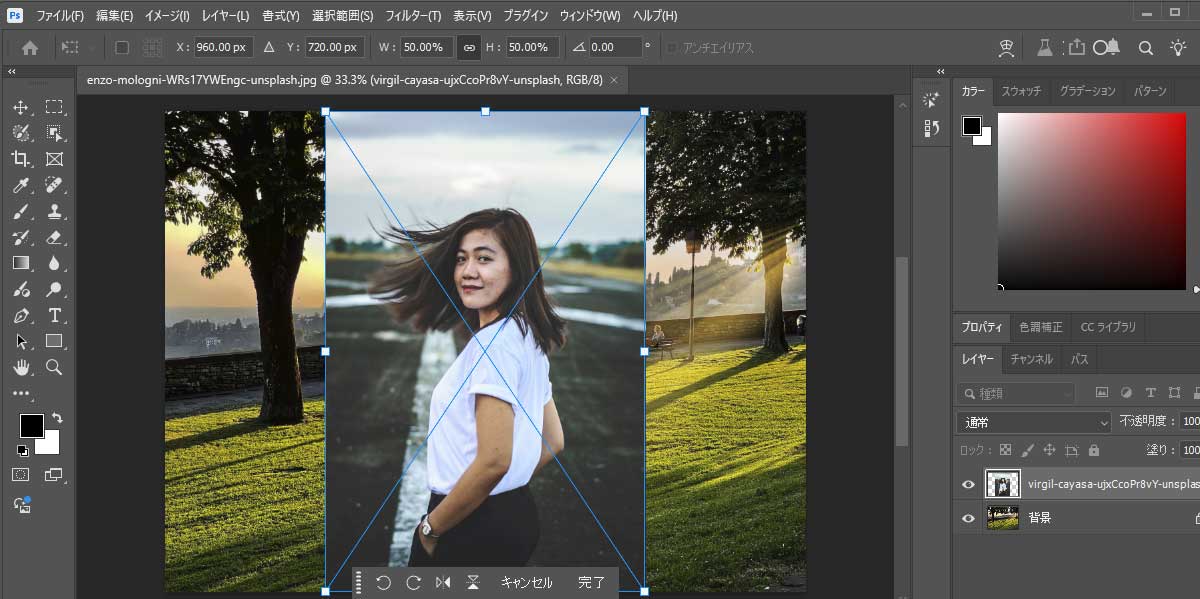Swap foreground and background colors arrow
This screenshot has width=1200, height=599.
pos(57,417)
